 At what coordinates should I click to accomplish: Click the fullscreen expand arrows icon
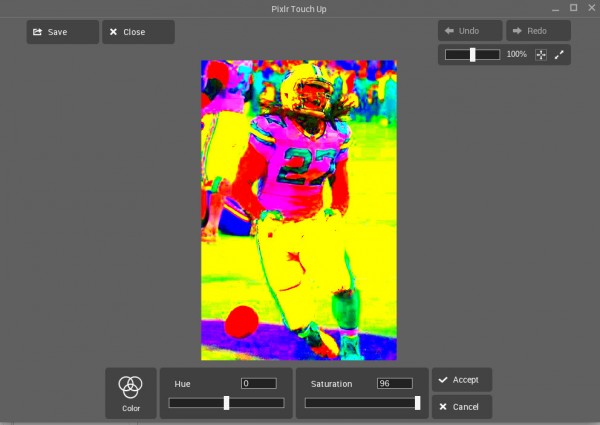(559, 55)
